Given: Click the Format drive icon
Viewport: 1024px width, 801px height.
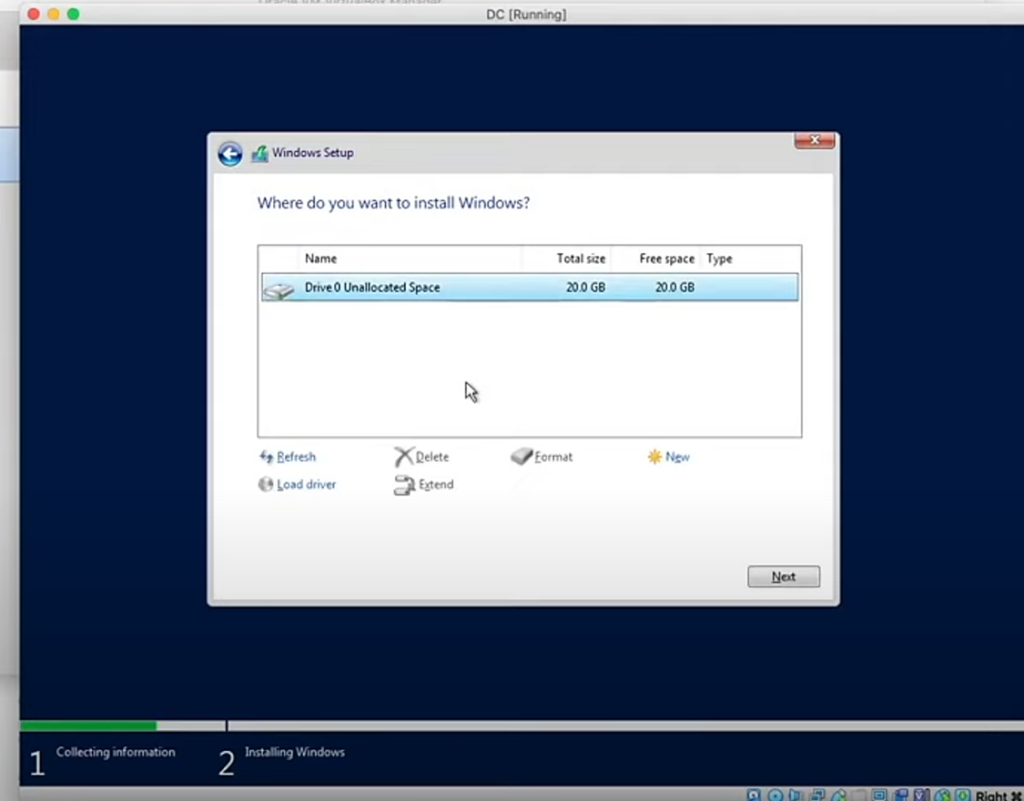Looking at the screenshot, I should pos(521,457).
